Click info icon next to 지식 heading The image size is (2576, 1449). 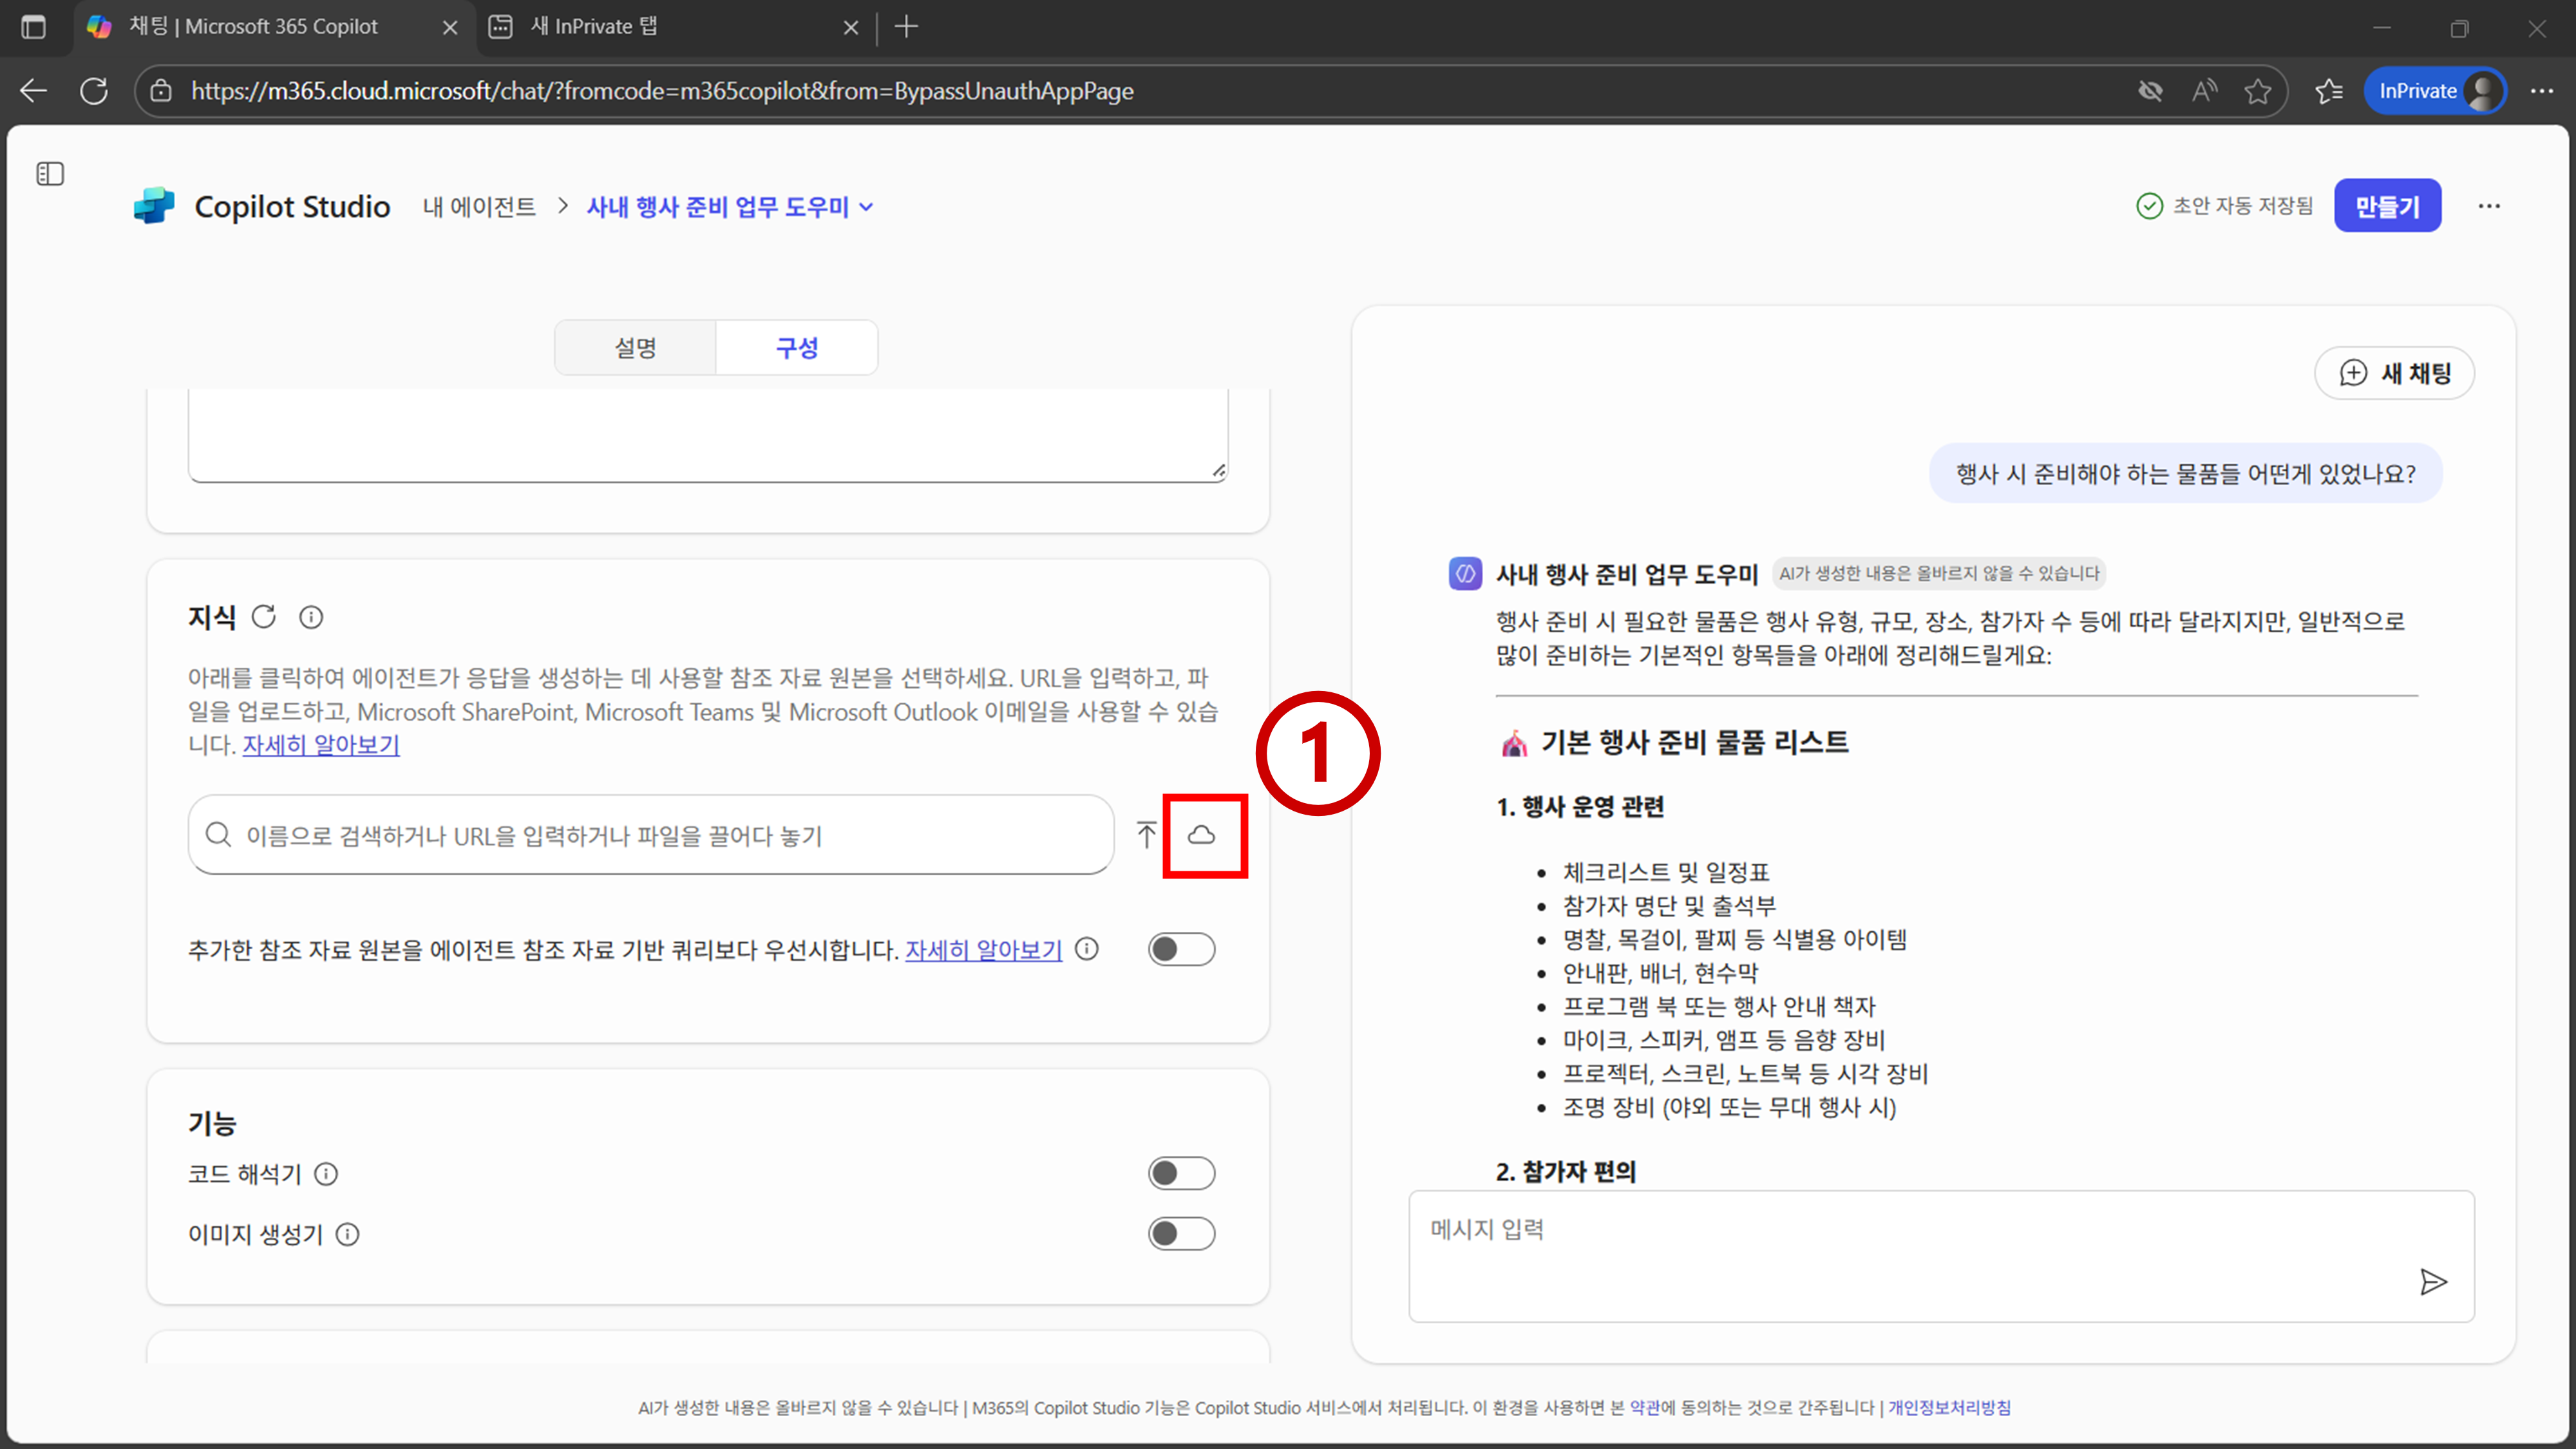tap(311, 617)
